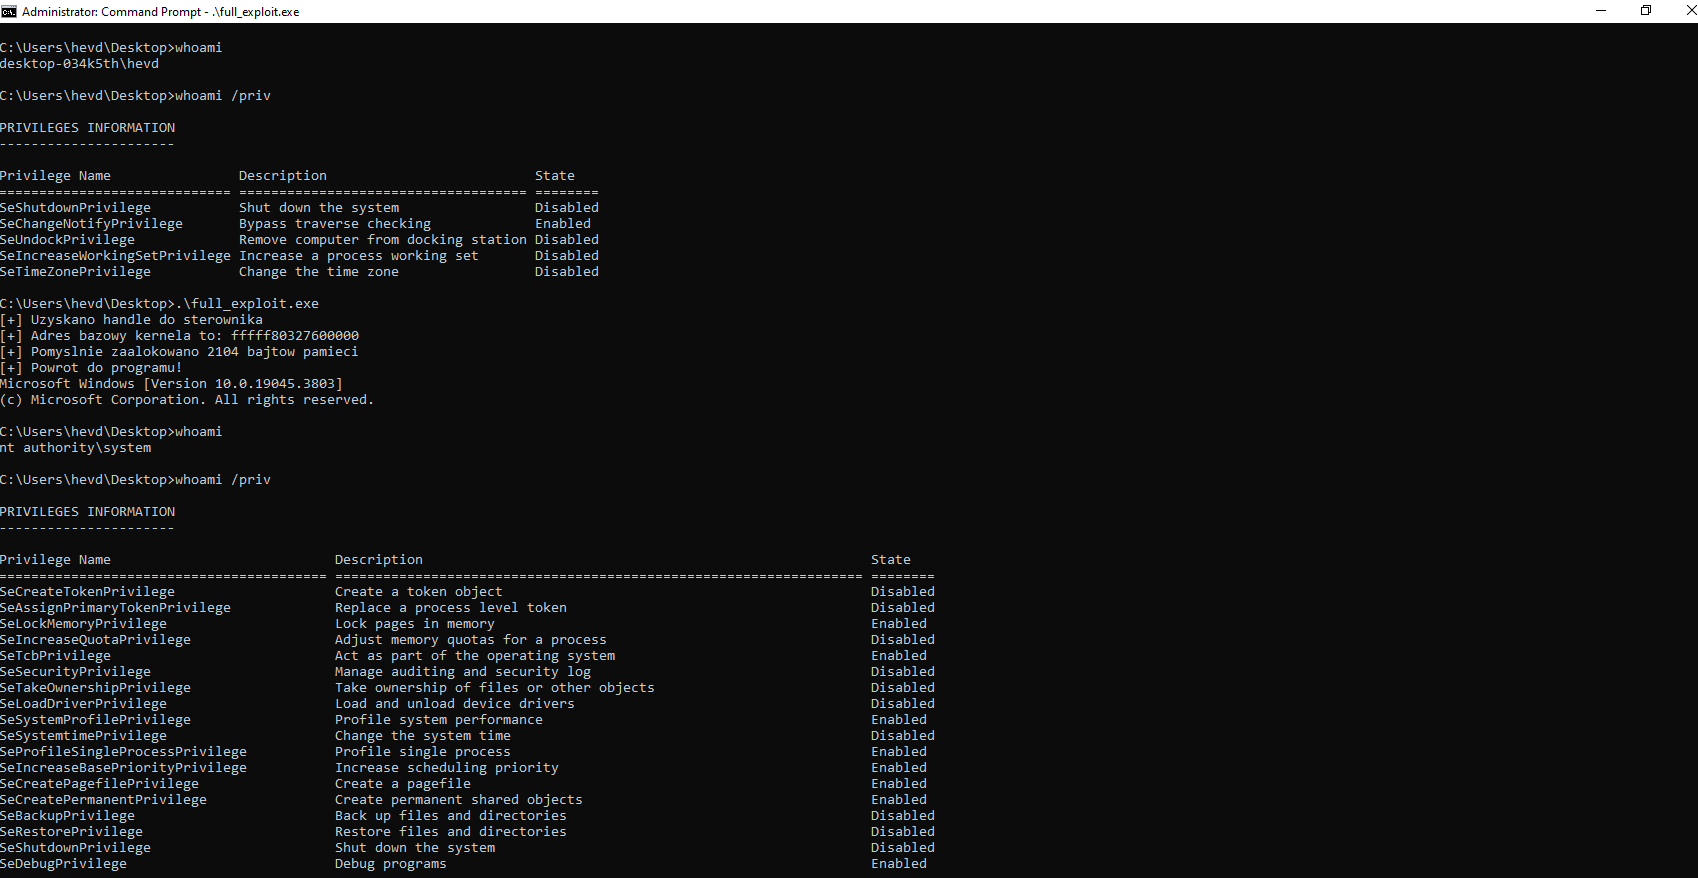
Task: Click the SeTcbPrivilege entry
Action: point(56,656)
